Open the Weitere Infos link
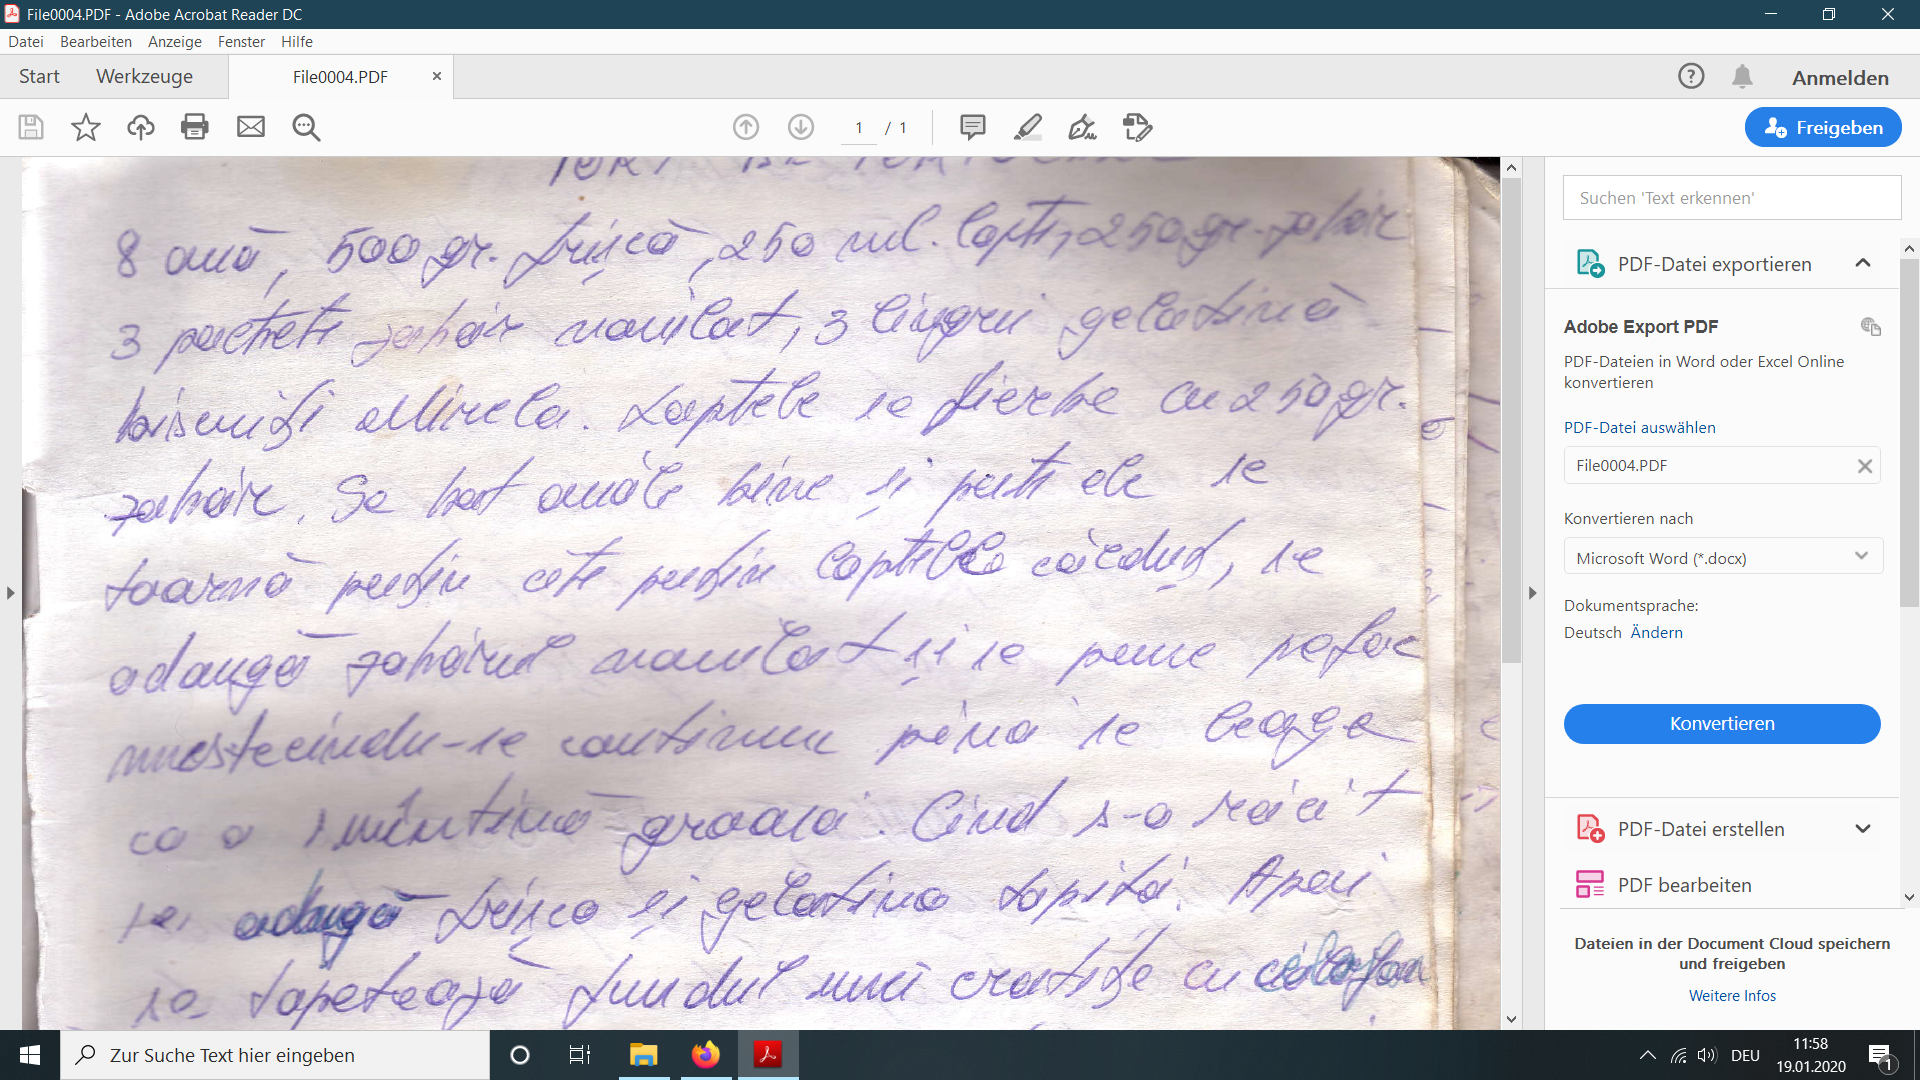 (x=1732, y=996)
